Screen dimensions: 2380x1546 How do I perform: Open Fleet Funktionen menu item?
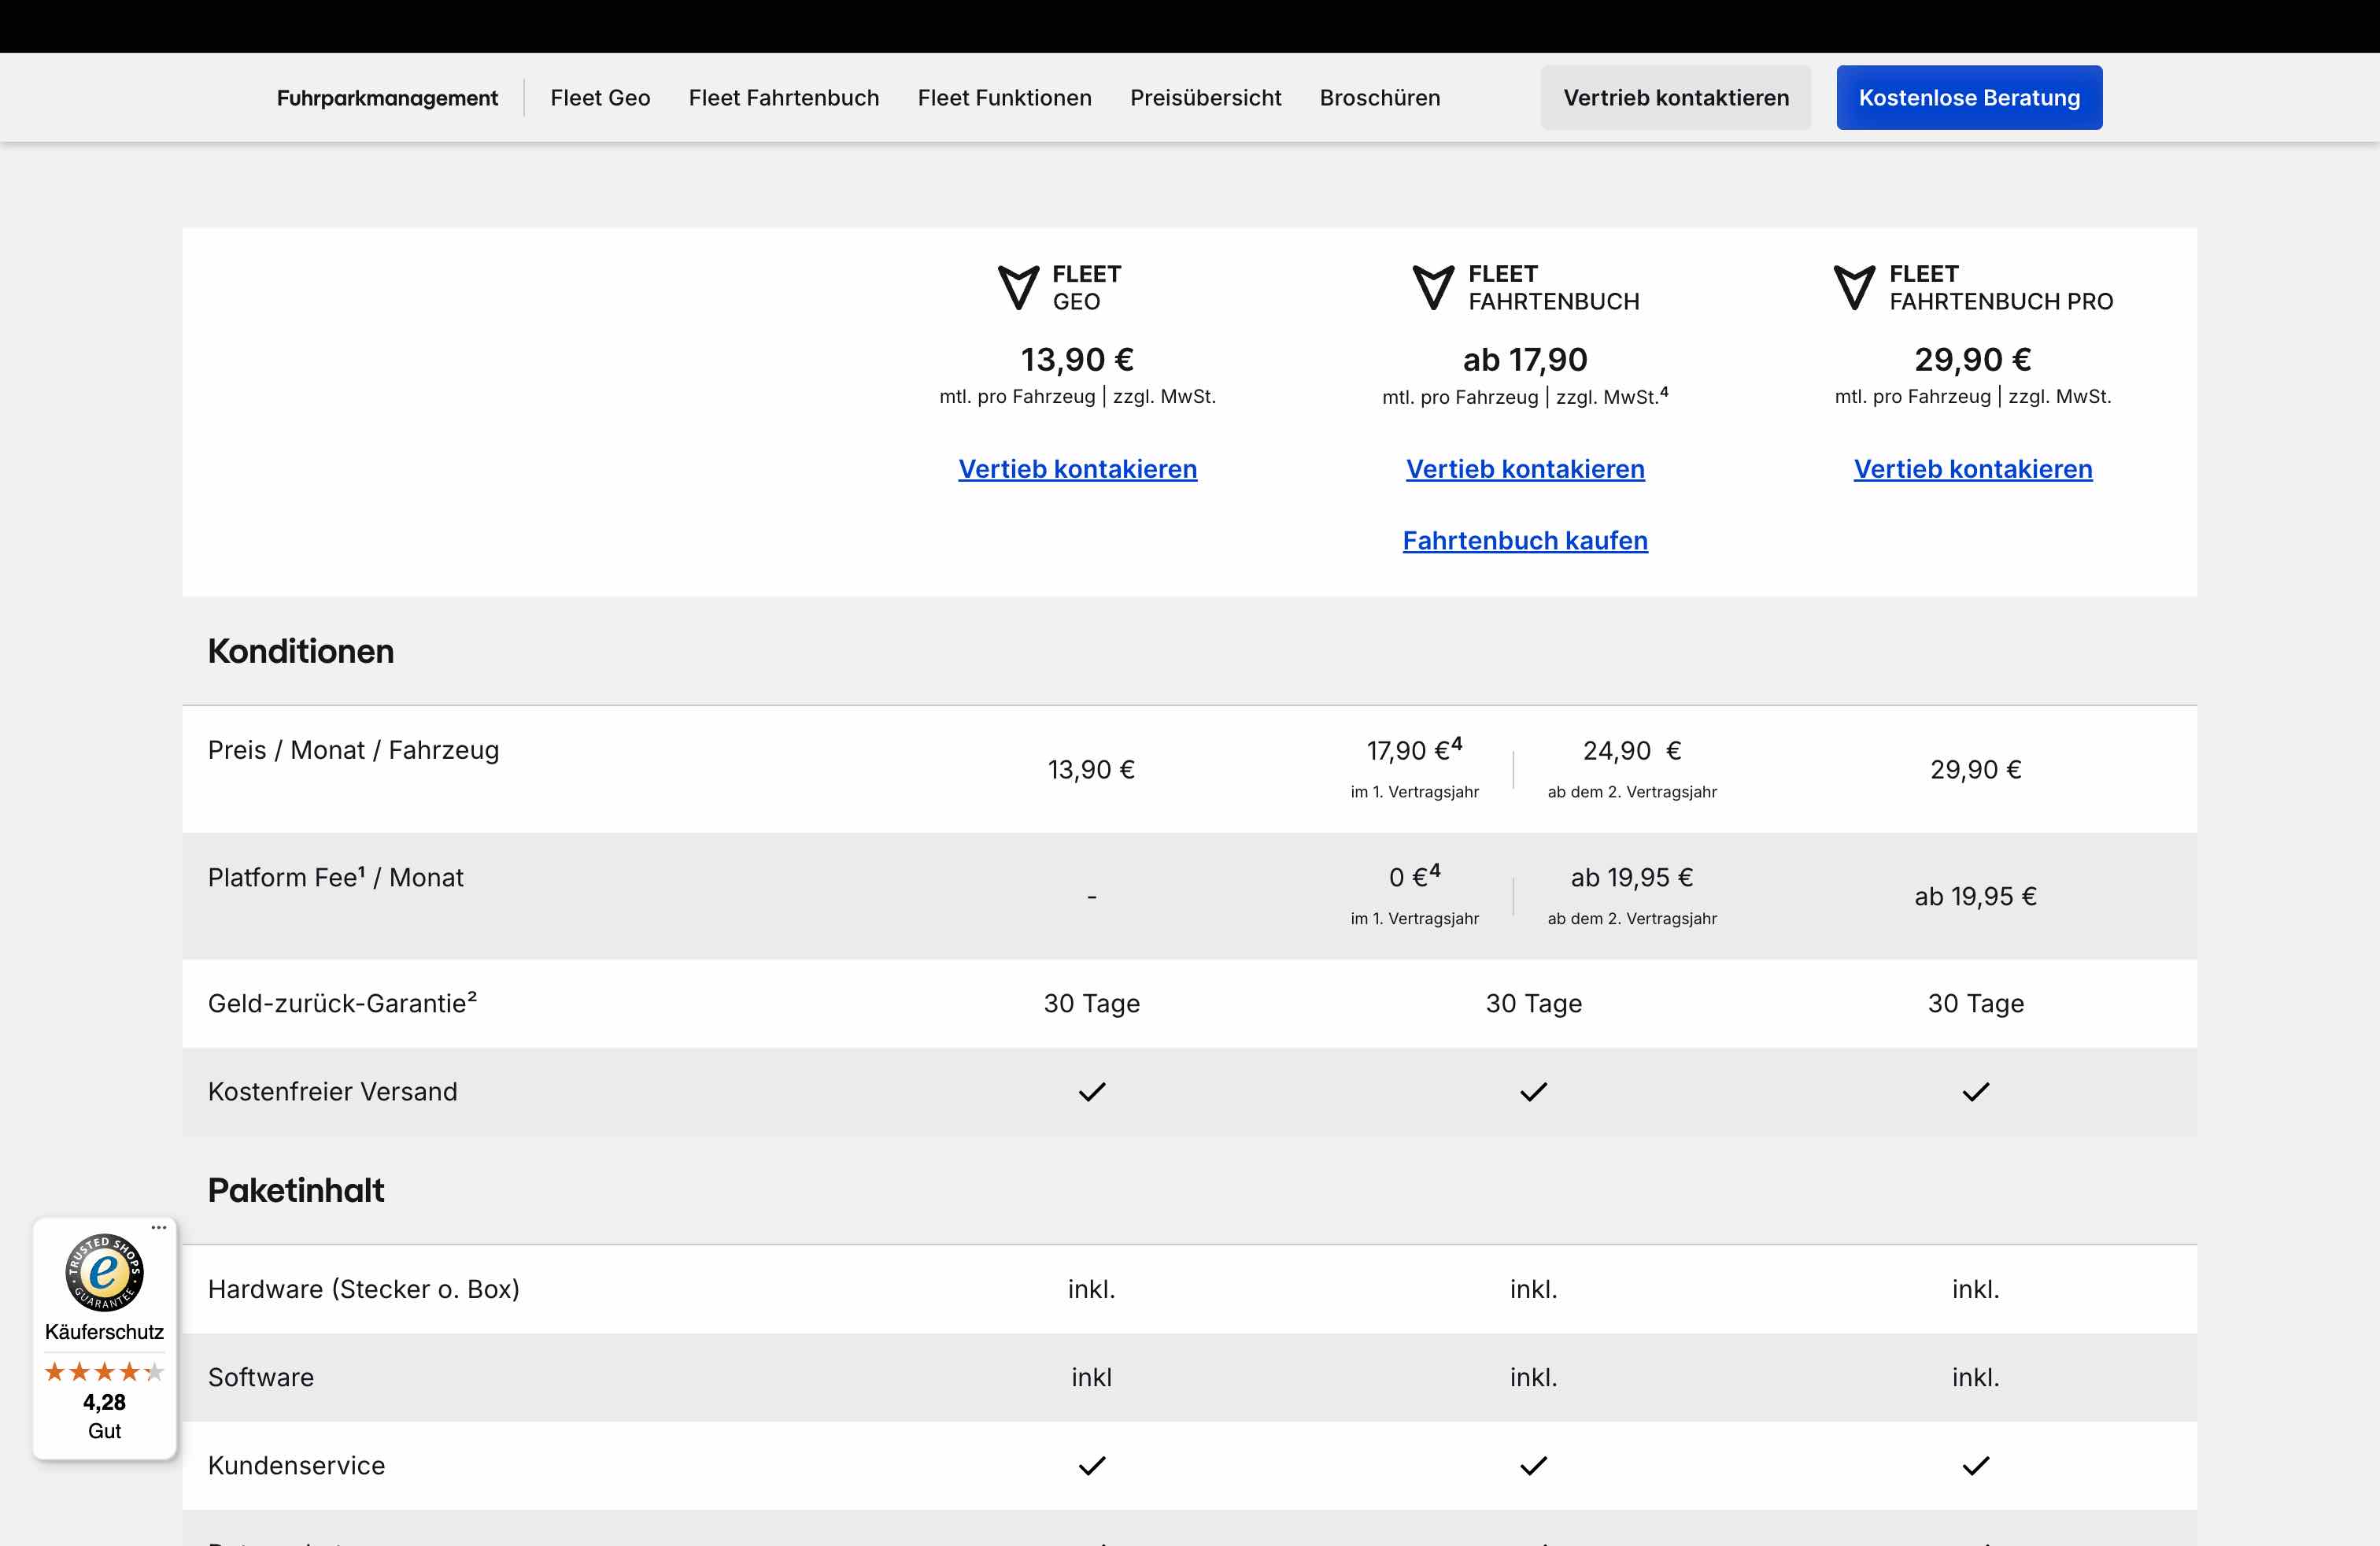pos(1004,98)
